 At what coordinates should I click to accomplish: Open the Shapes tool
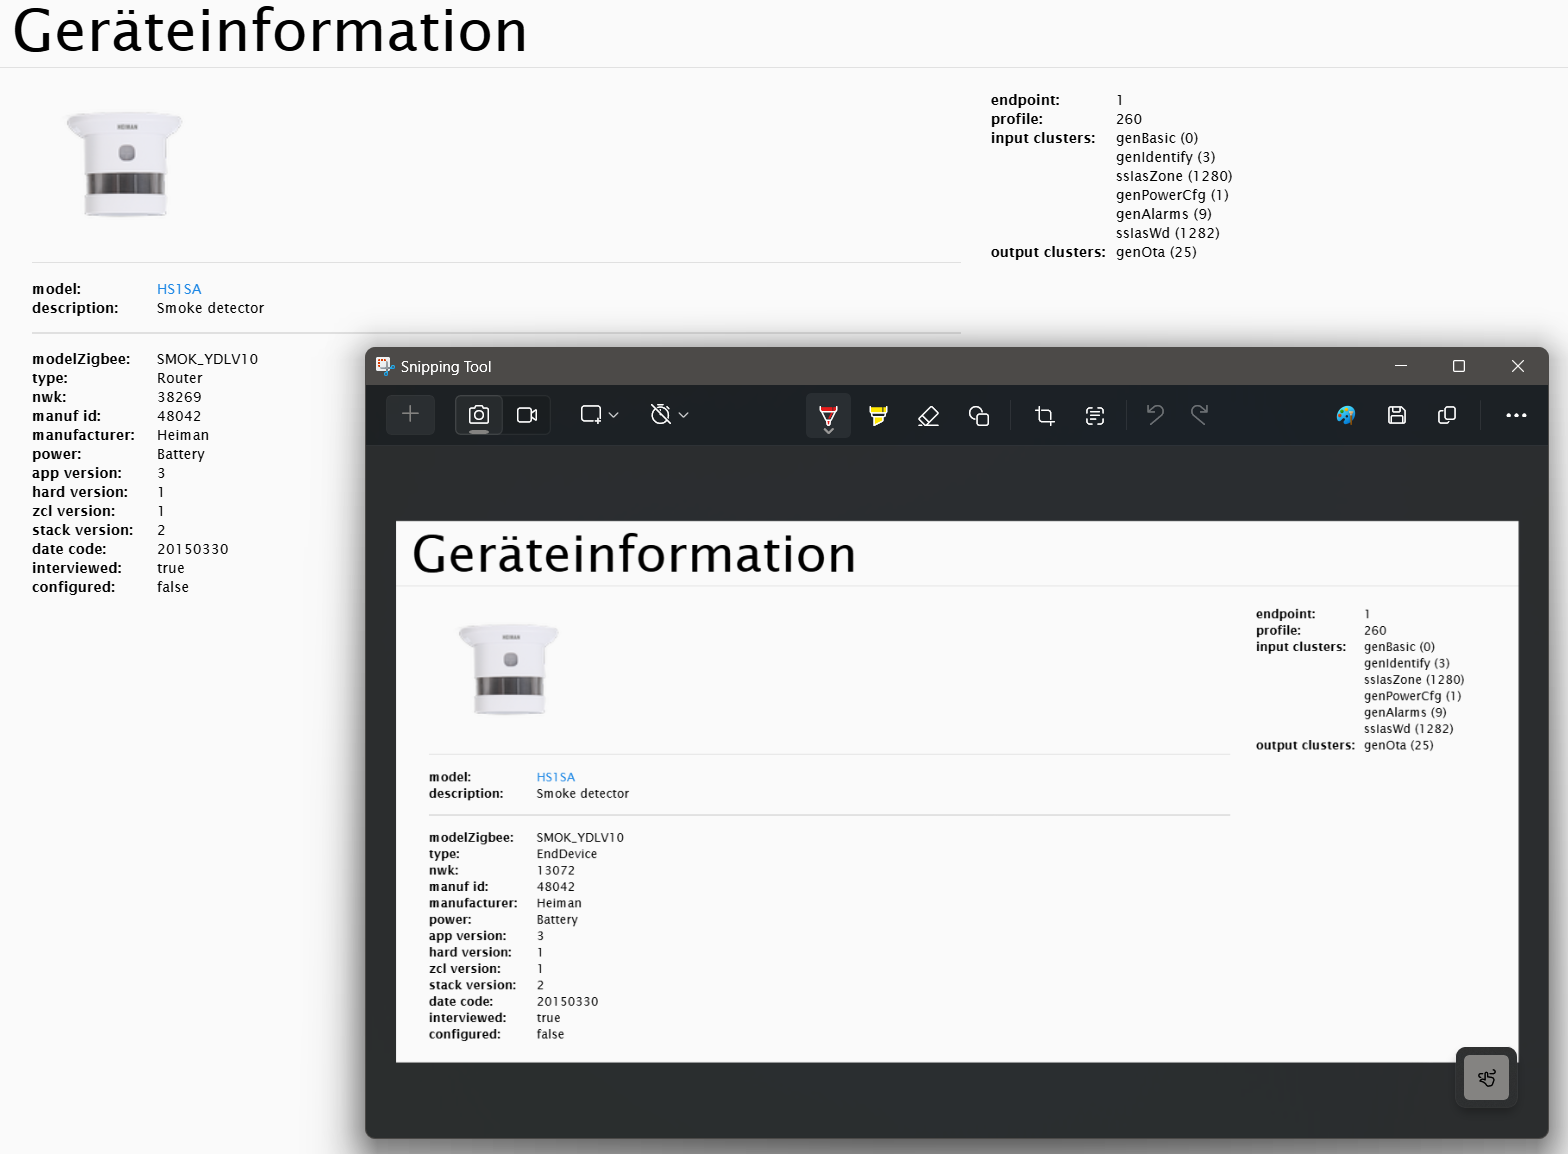click(979, 415)
